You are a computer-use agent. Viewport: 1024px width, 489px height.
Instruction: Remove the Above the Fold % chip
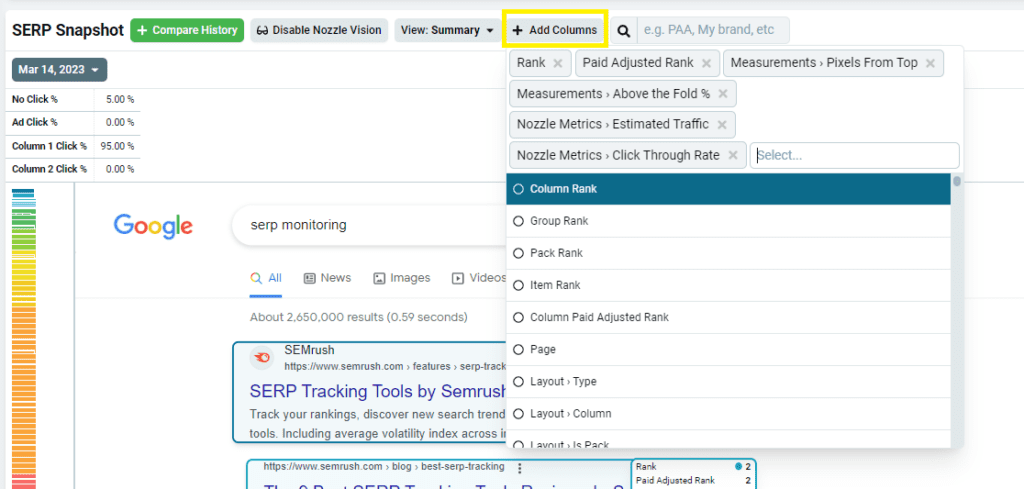coord(722,94)
